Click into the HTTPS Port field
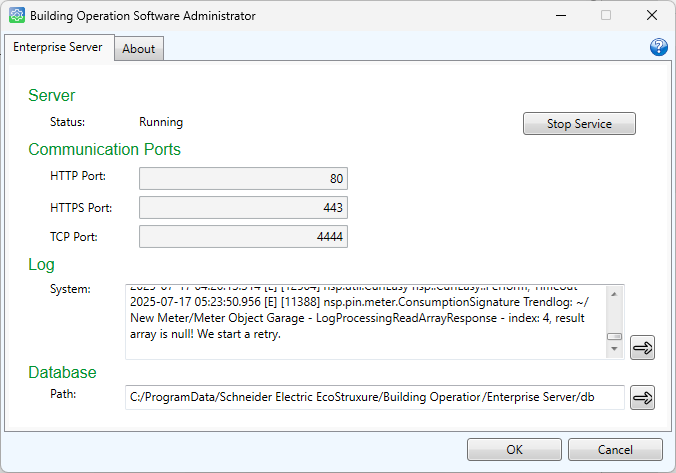Image resolution: width=676 pixels, height=473 pixels. click(243, 207)
